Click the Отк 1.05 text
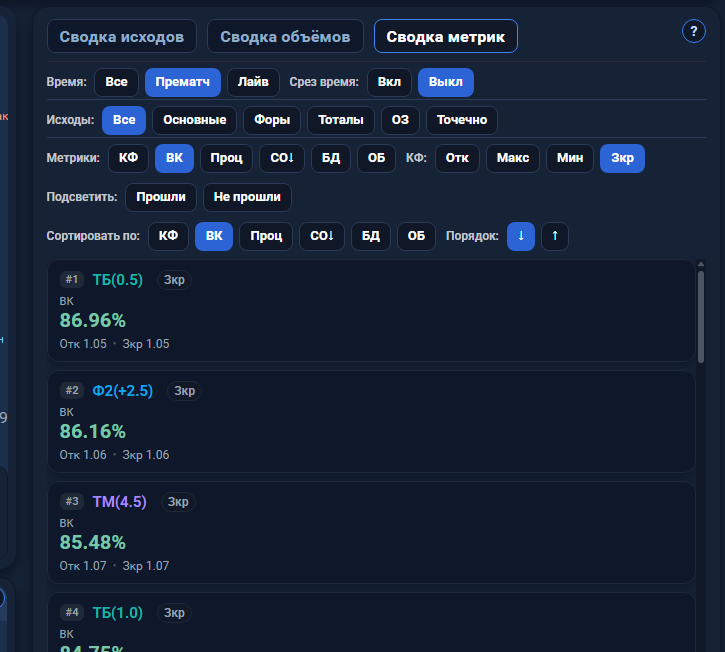The image size is (725, 652). 83,344
